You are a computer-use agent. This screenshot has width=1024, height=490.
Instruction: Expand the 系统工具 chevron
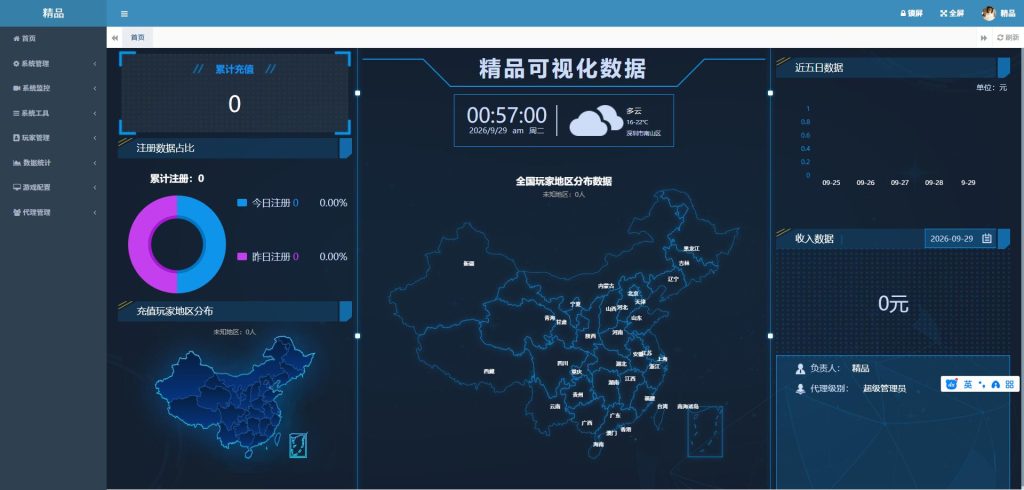point(95,113)
